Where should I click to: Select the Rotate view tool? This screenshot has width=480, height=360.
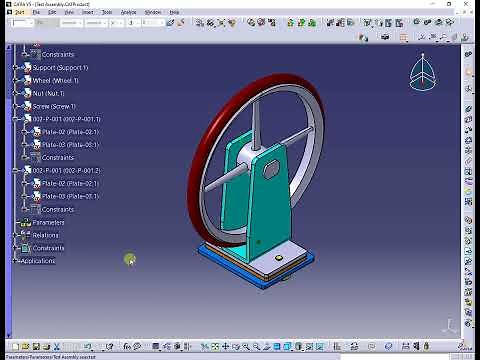pos(236,347)
